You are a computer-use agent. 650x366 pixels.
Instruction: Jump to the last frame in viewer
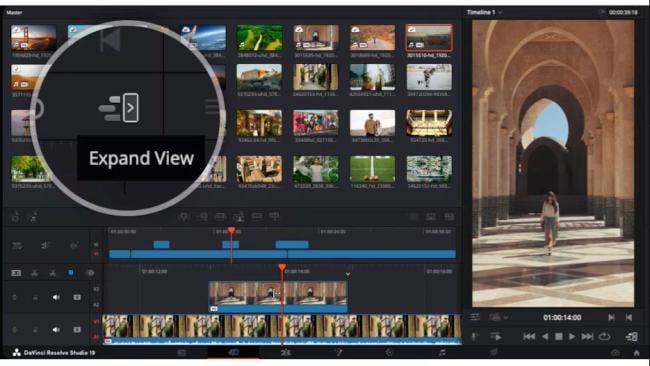(587, 337)
